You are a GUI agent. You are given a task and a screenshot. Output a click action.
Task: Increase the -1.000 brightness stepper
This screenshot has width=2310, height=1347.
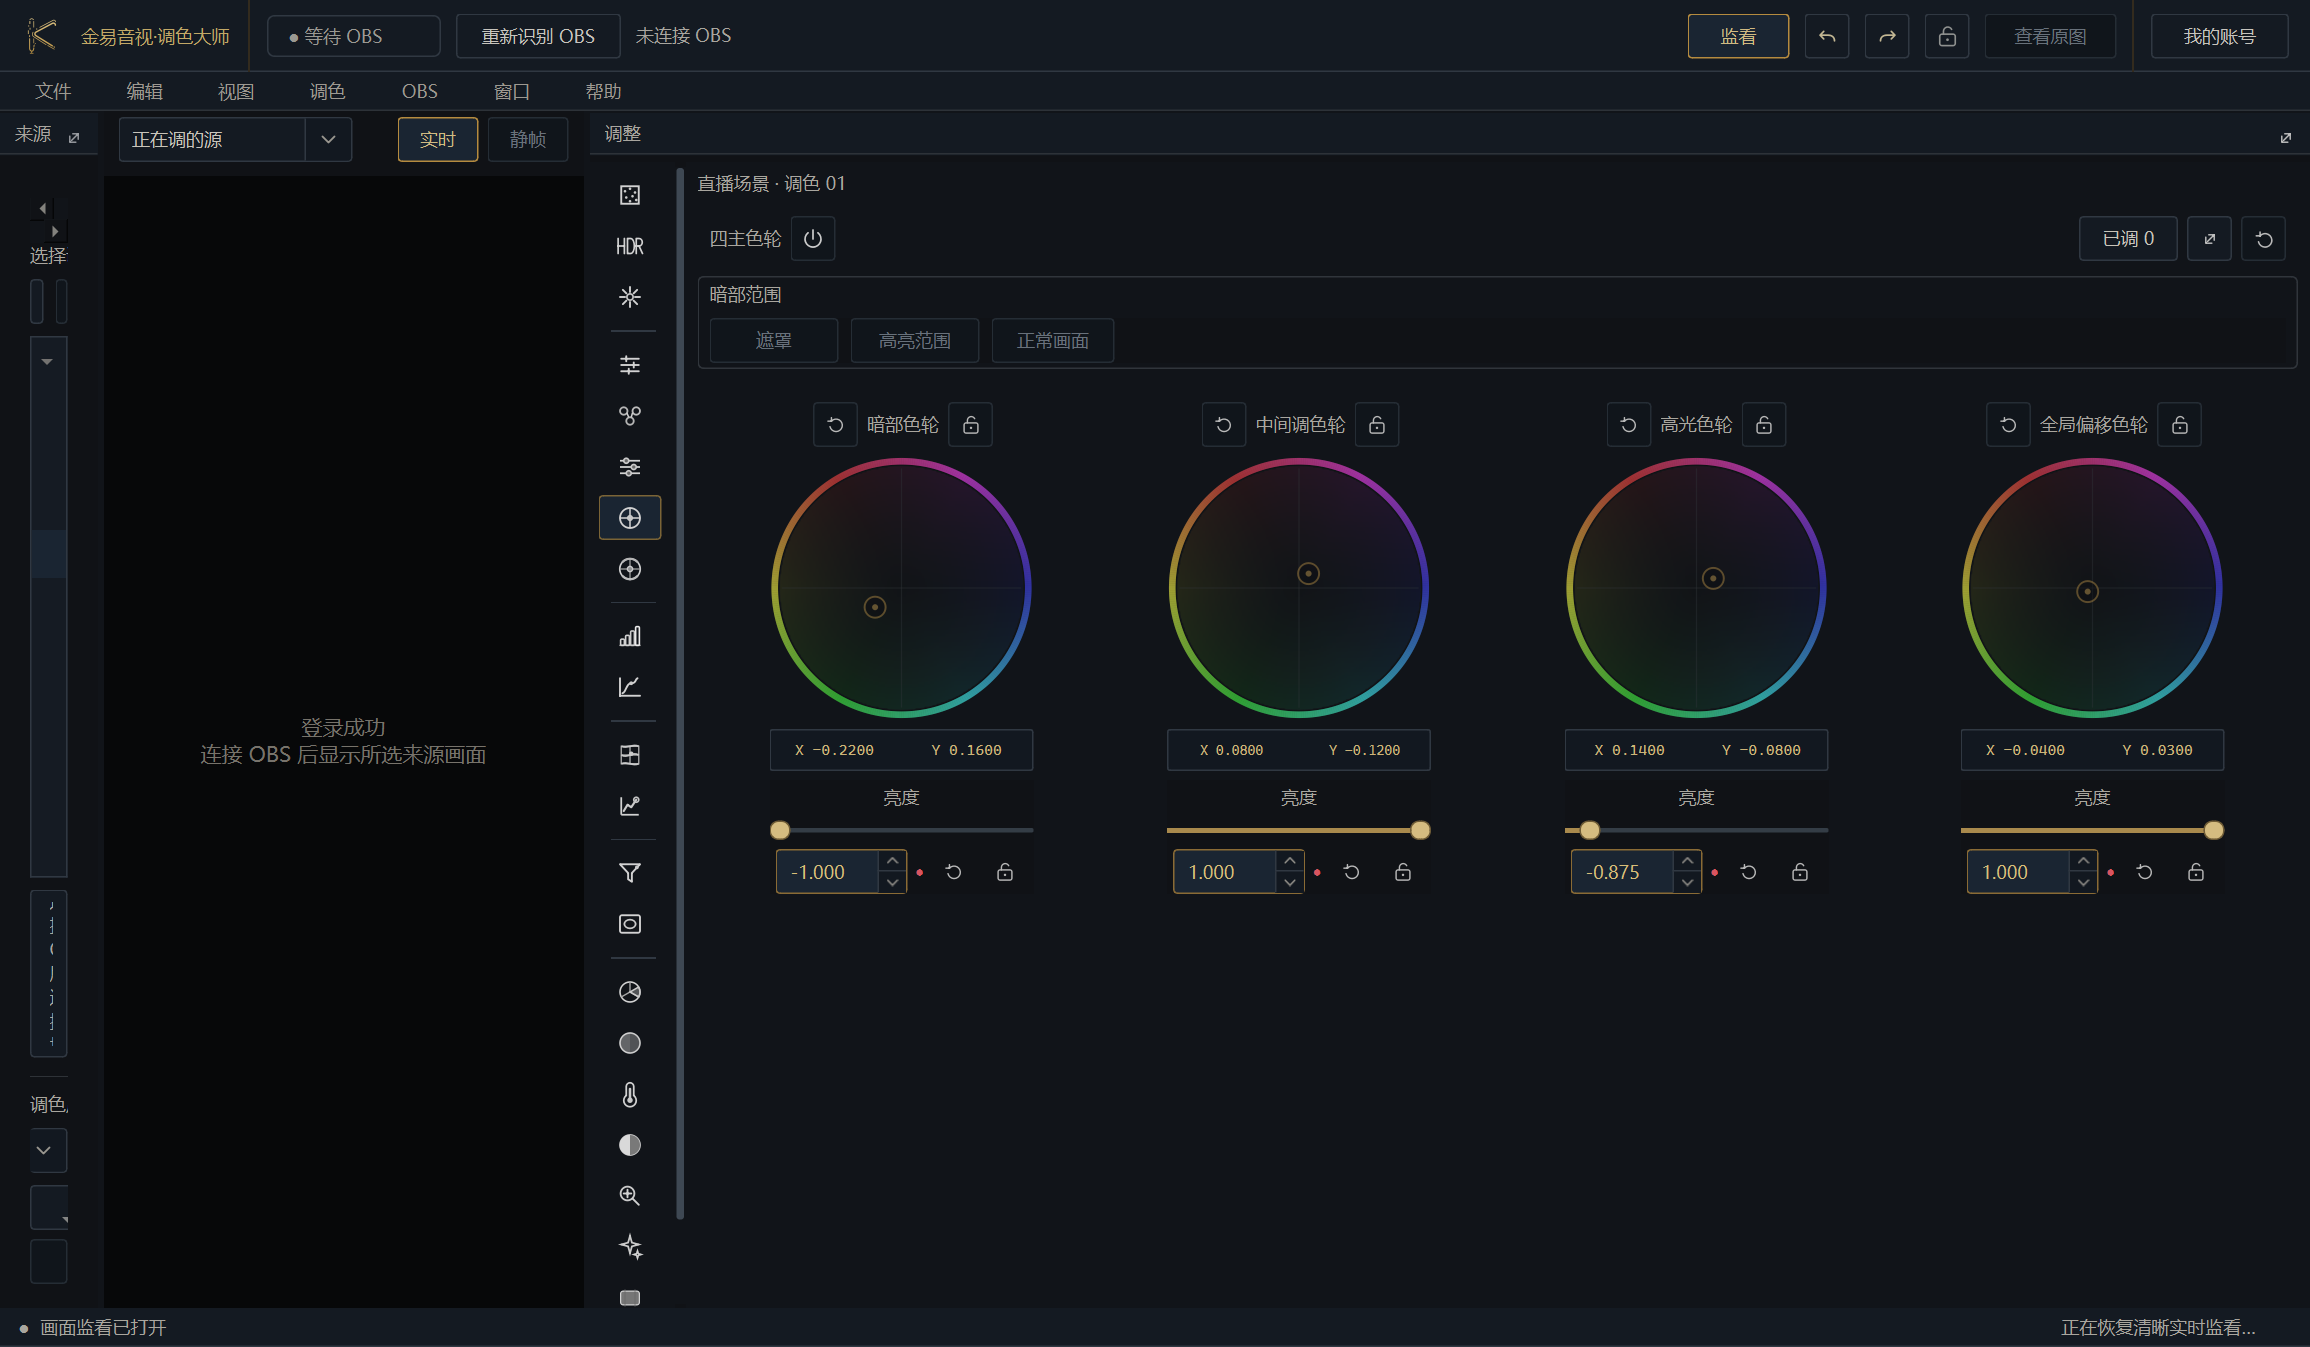(x=893, y=861)
